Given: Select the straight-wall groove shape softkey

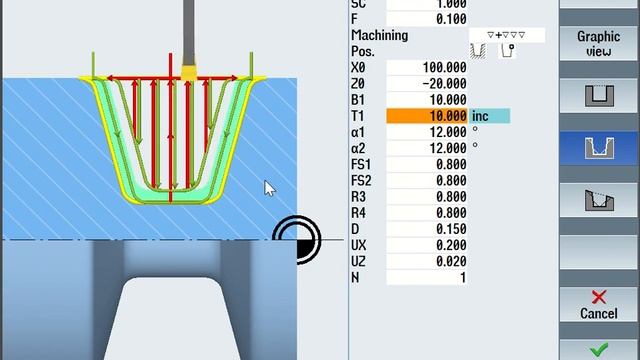Looking at the screenshot, I should [599, 96].
